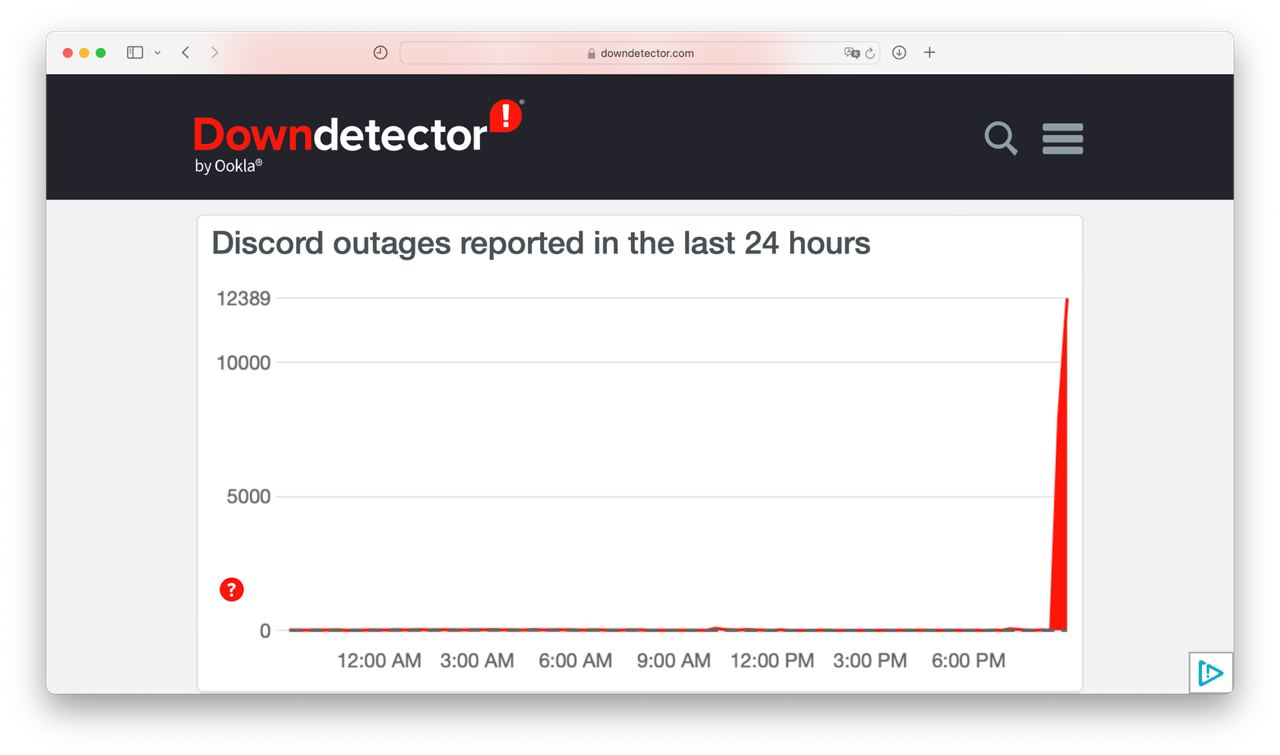Click the translate page icon
1280x755 pixels.
coord(851,53)
